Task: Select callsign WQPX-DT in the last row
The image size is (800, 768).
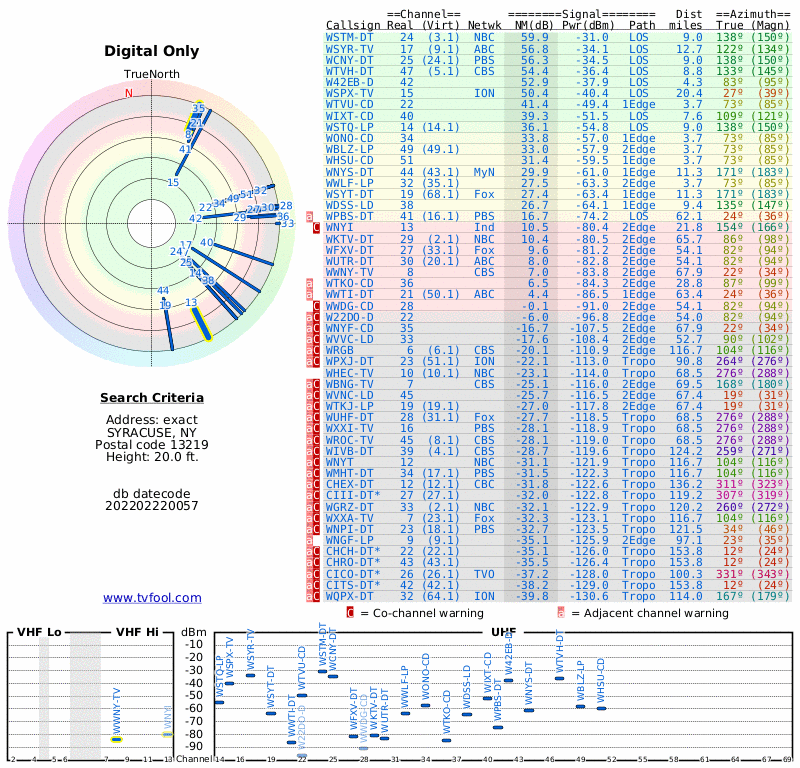Action: (349, 596)
